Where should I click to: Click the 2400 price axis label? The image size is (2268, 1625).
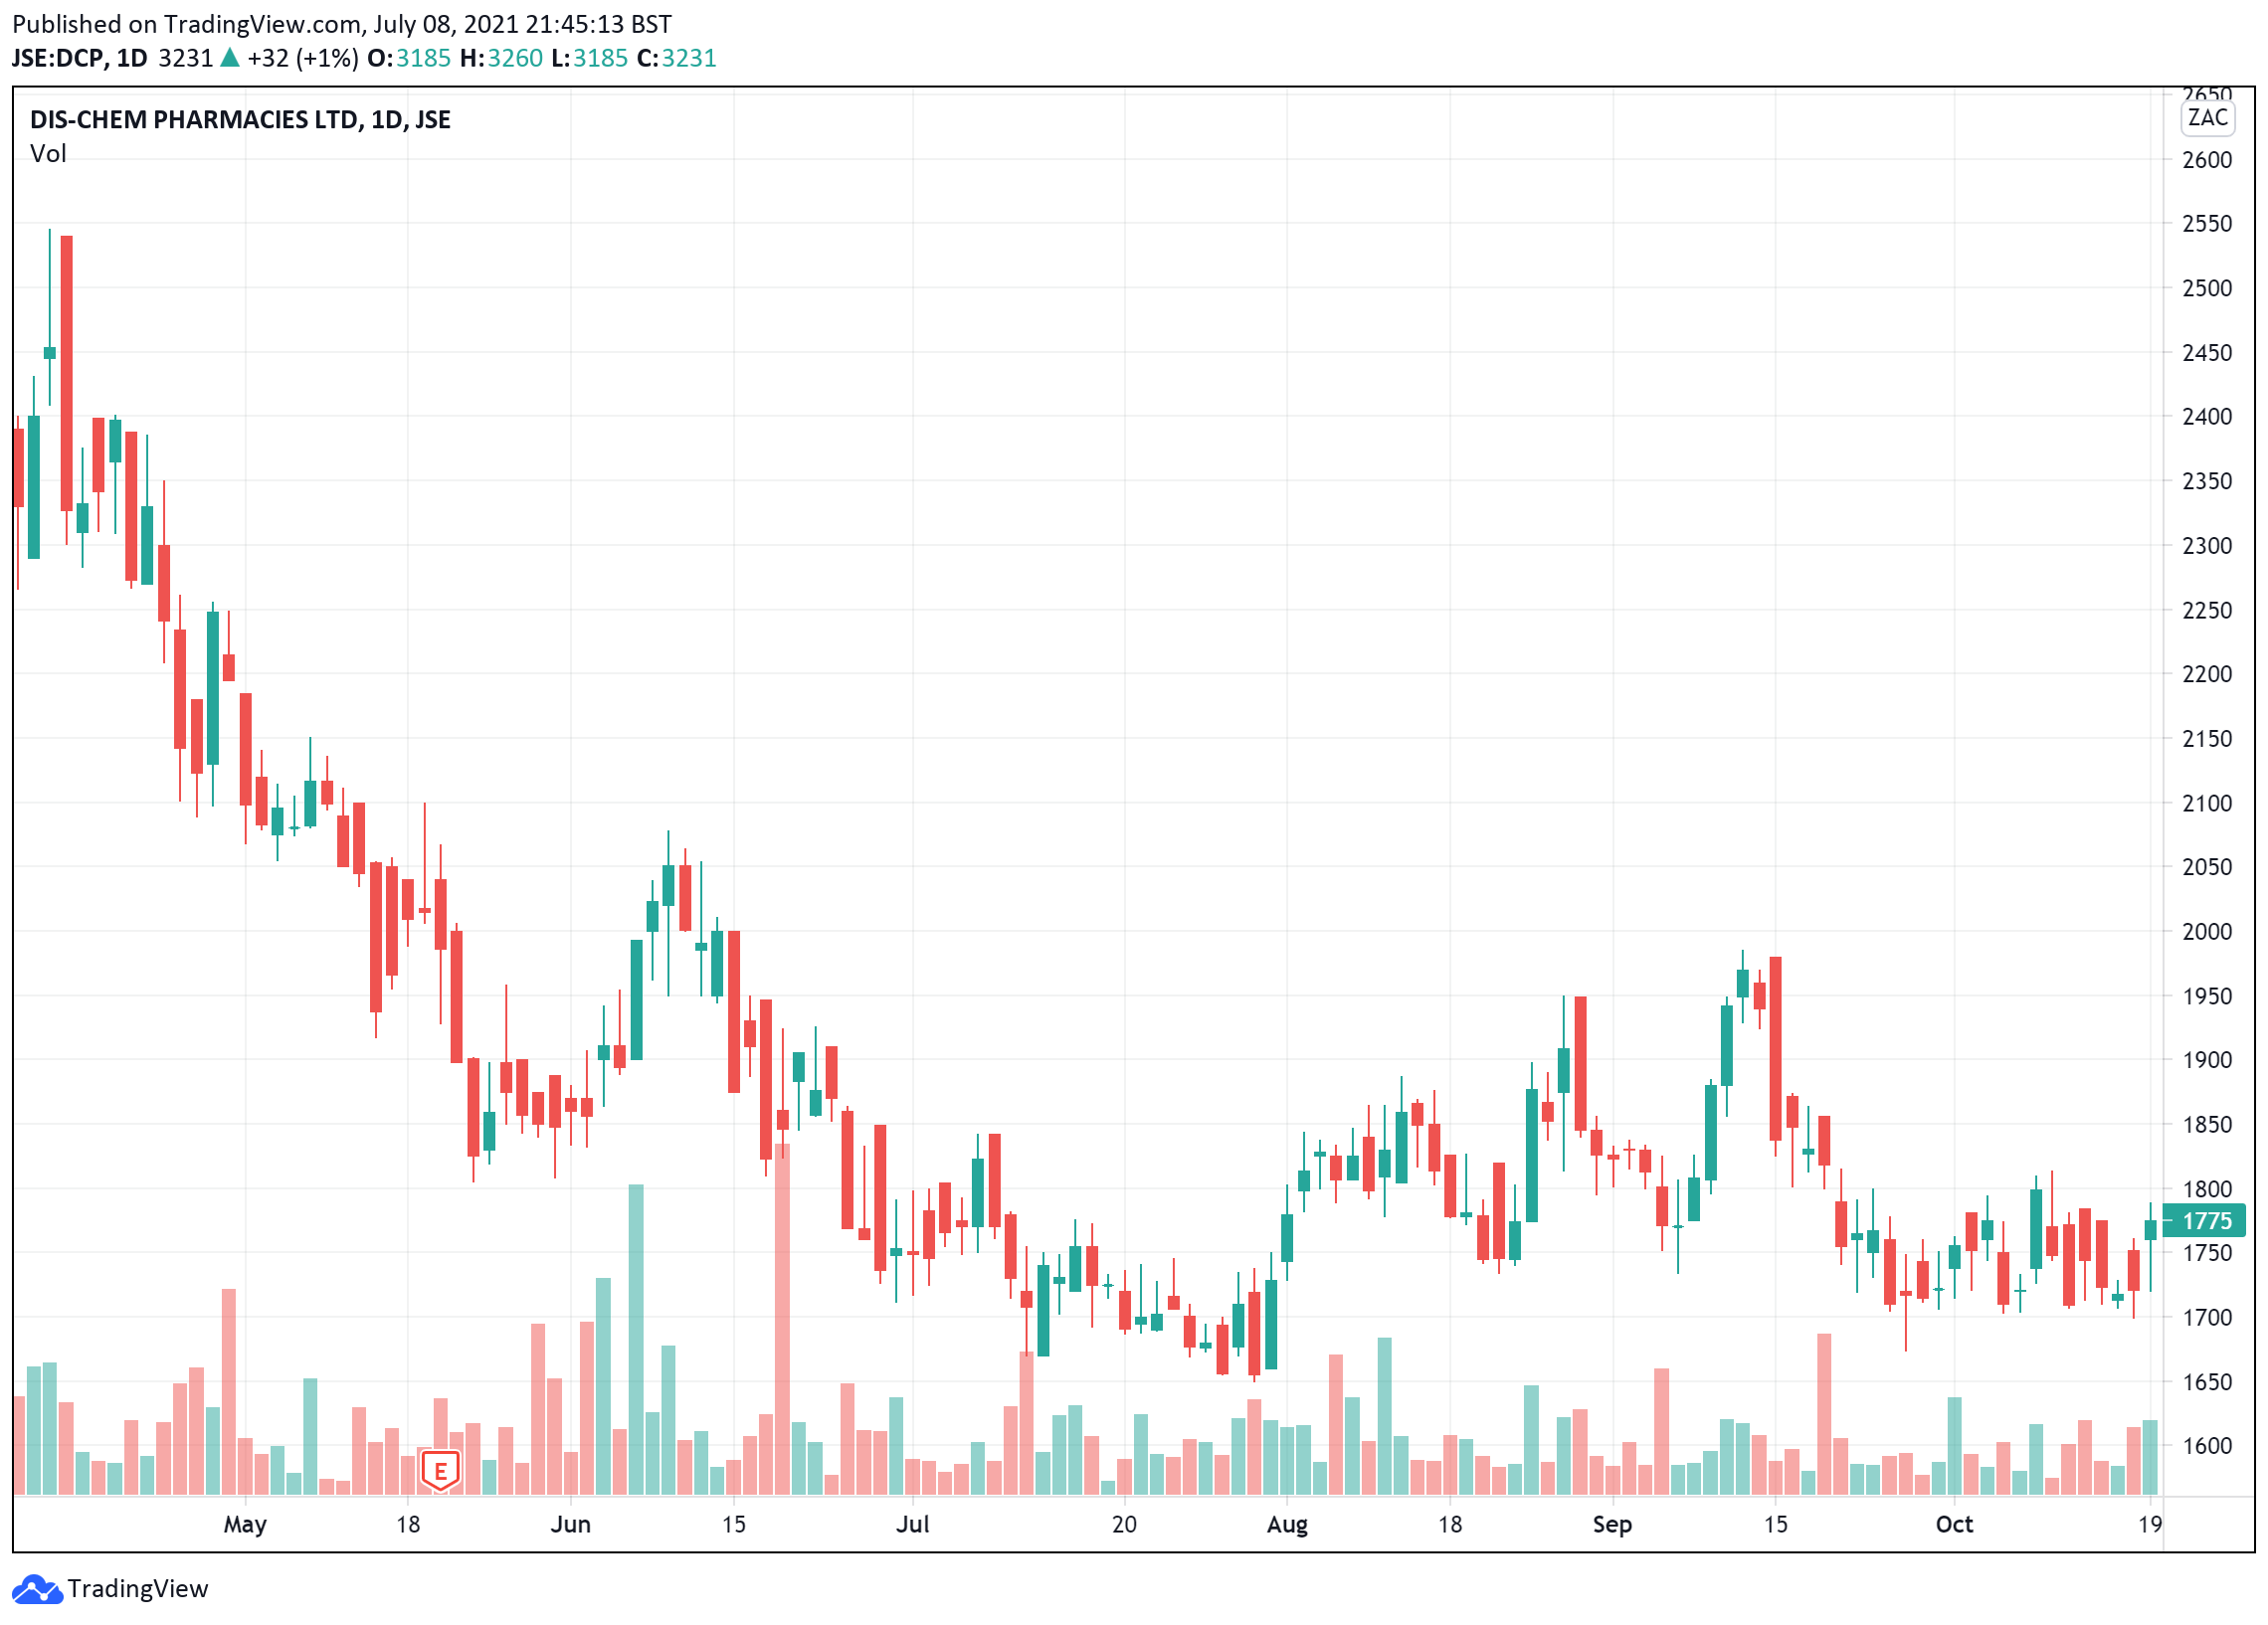(2207, 417)
